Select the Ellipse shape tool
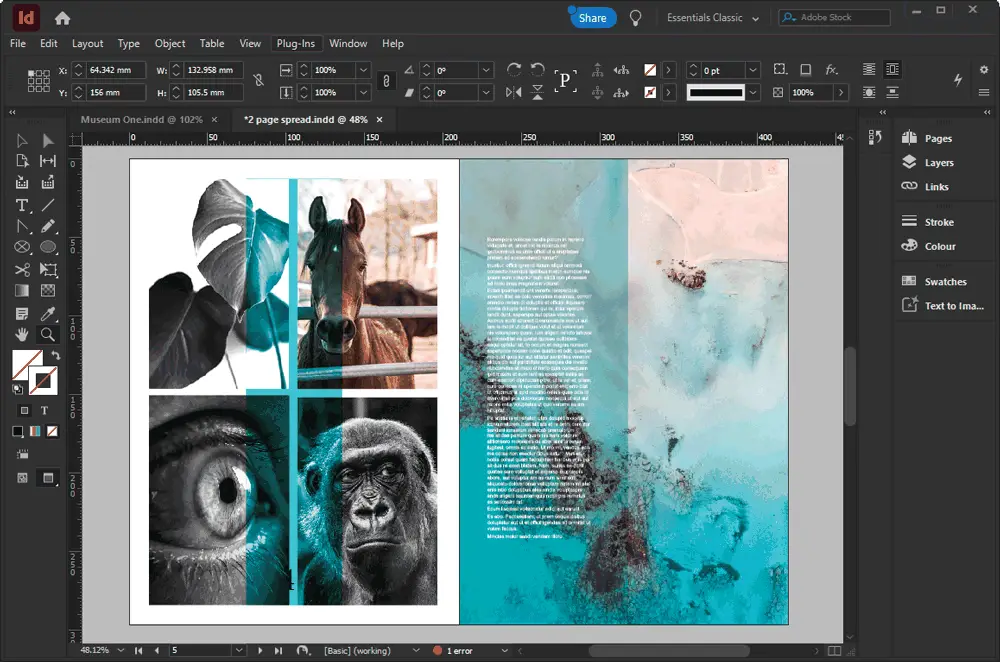The image size is (1000, 662). [x=48, y=247]
